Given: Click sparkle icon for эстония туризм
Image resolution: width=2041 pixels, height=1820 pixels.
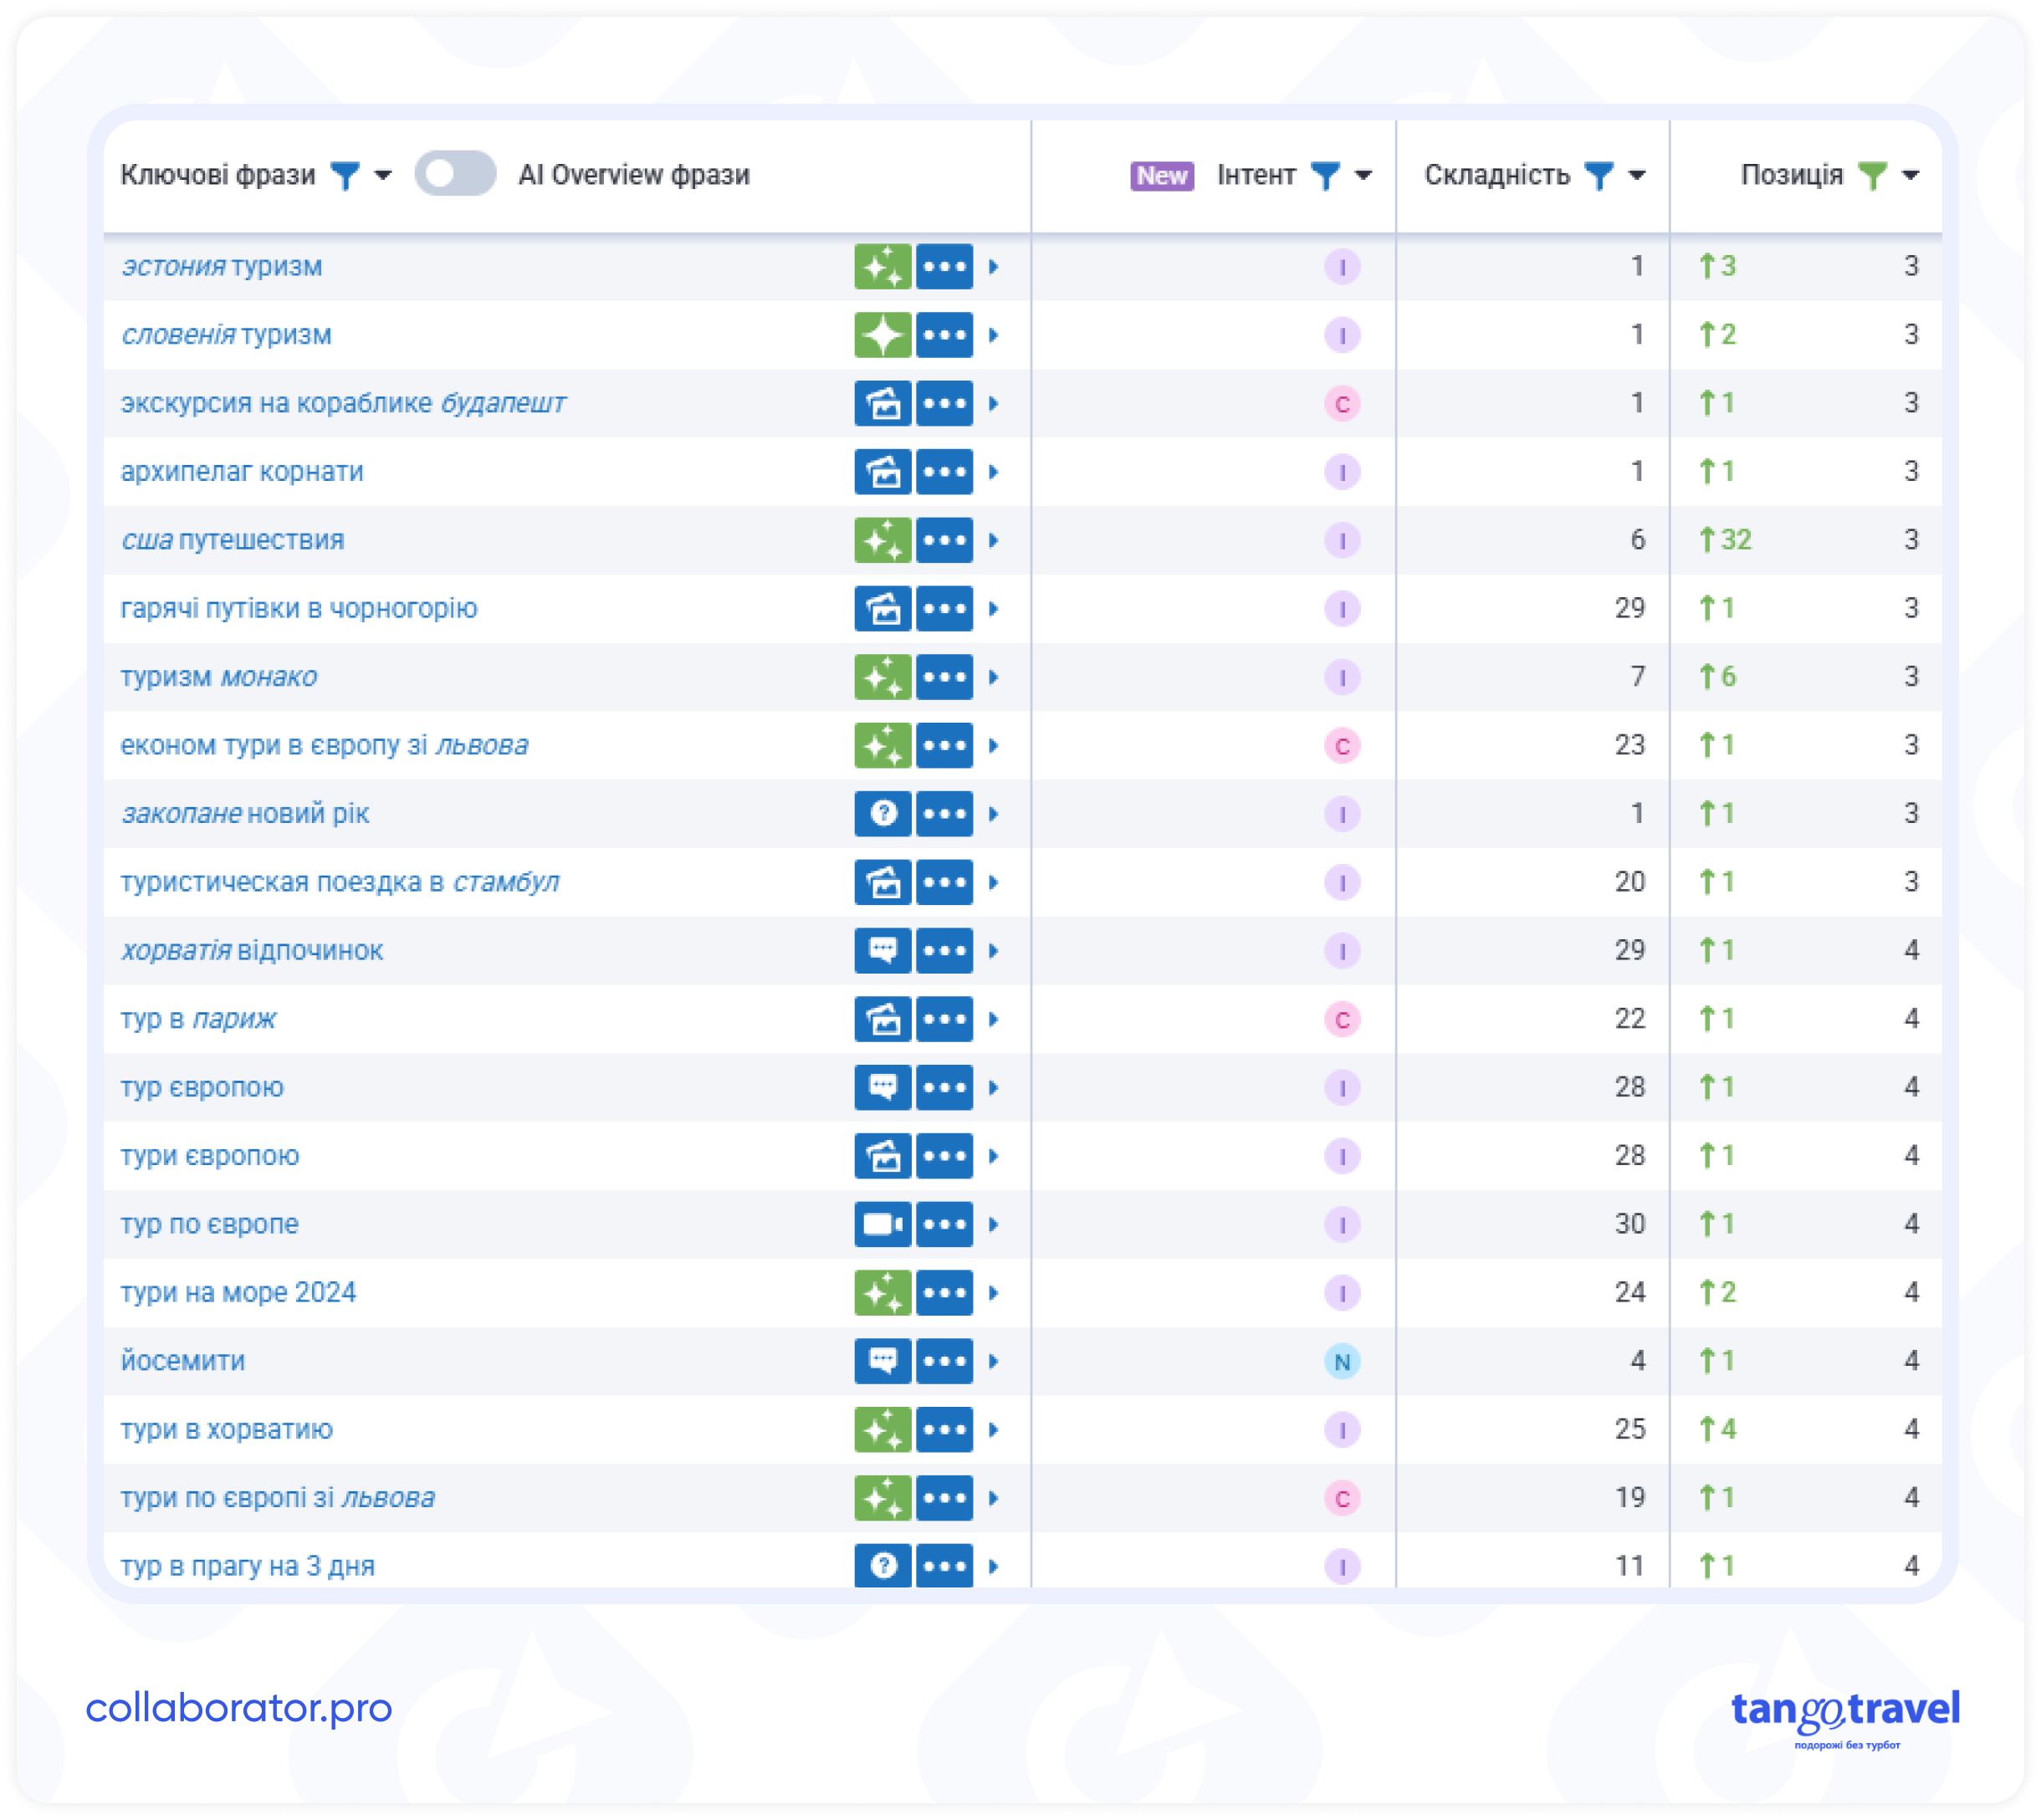Looking at the screenshot, I should tap(882, 267).
